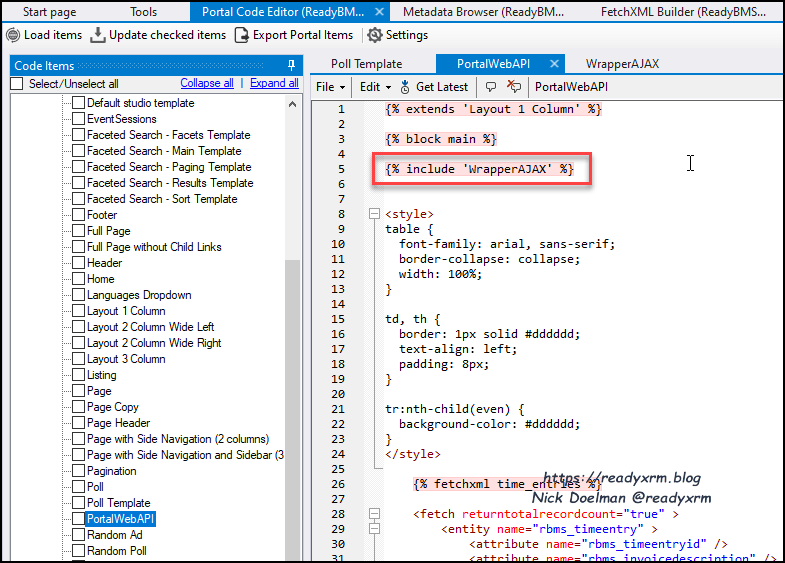Enable the Footer template checkbox

pos(78,215)
